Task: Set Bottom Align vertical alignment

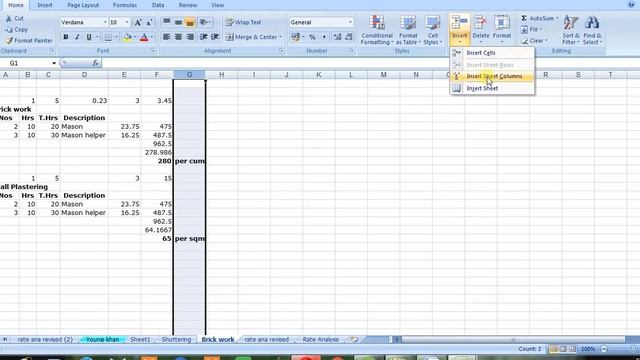Action: pos(190,22)
